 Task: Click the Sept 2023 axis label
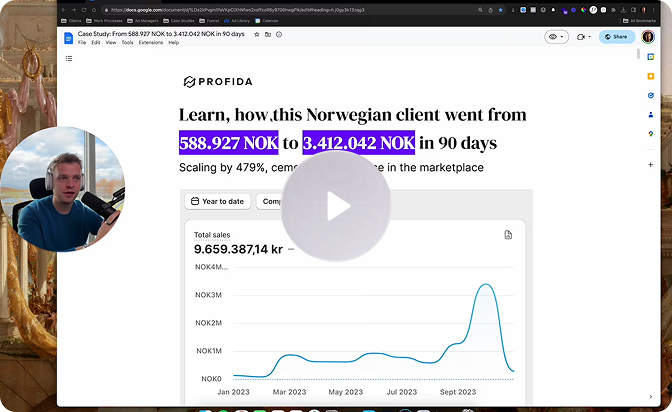coord(458,392)
